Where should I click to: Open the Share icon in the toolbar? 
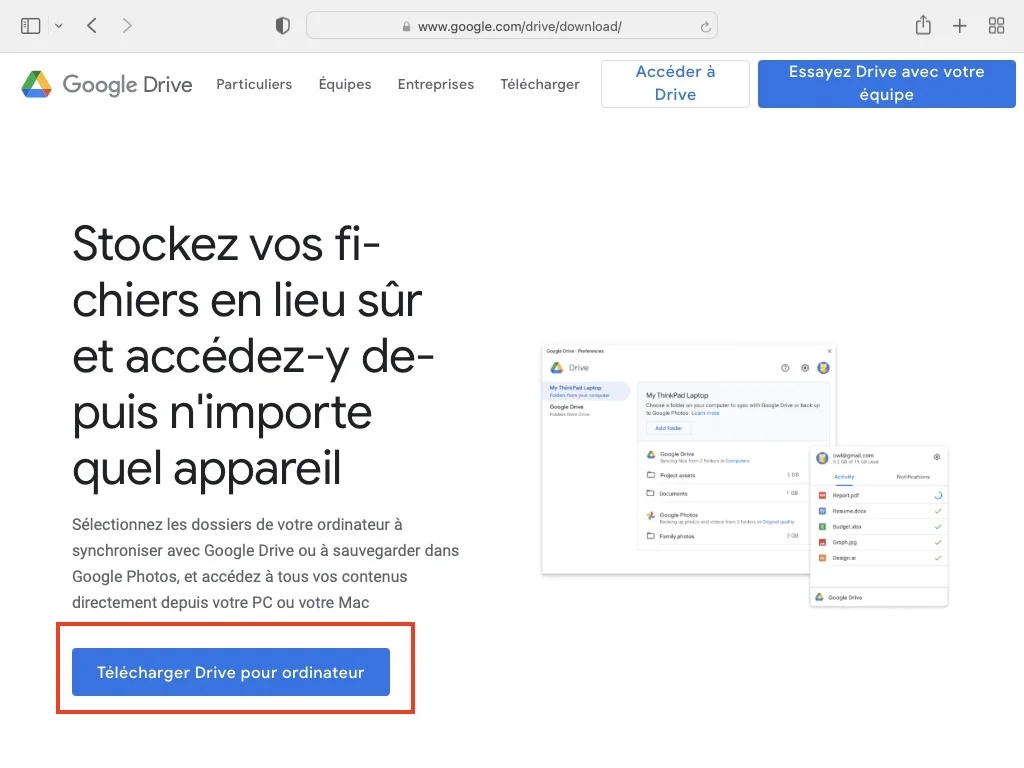923,25
